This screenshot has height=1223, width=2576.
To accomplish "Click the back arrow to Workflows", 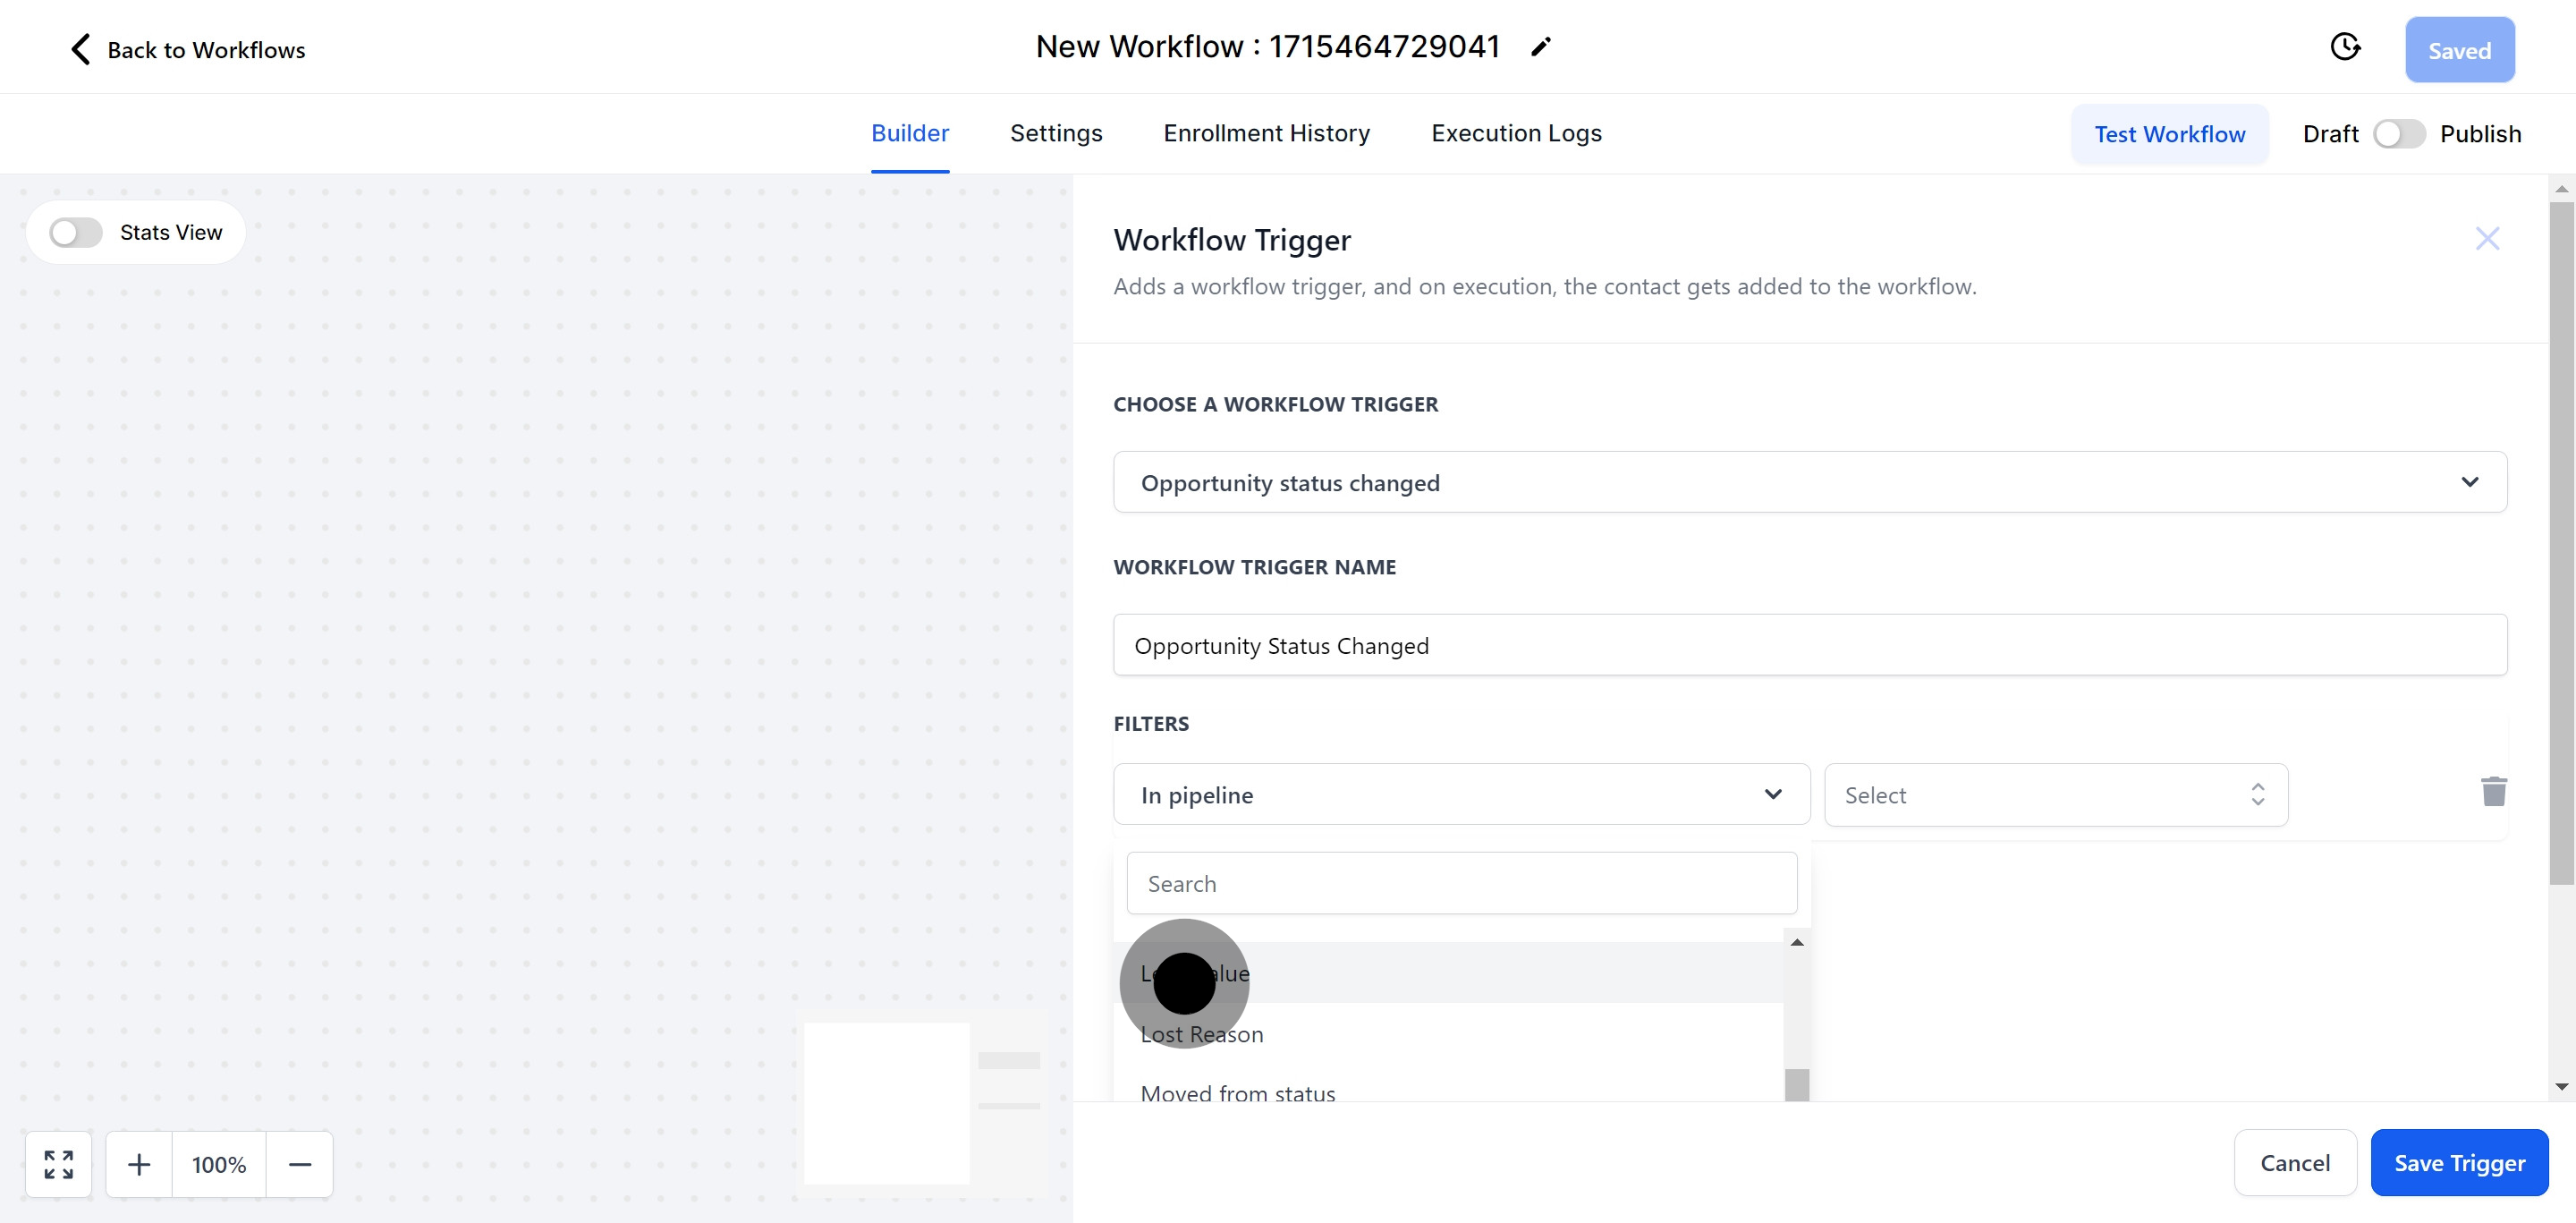I will pyautogui.click(x=81, y=49).
